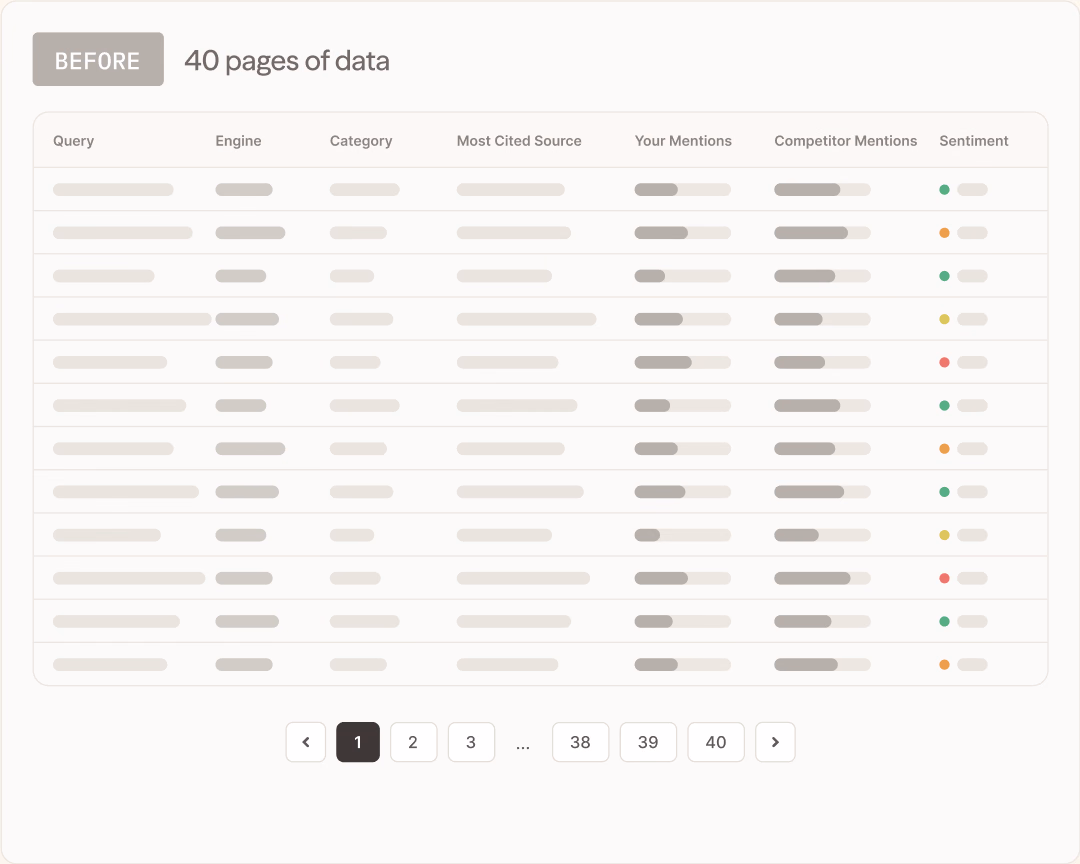Select page 1 in pagination

357,742
